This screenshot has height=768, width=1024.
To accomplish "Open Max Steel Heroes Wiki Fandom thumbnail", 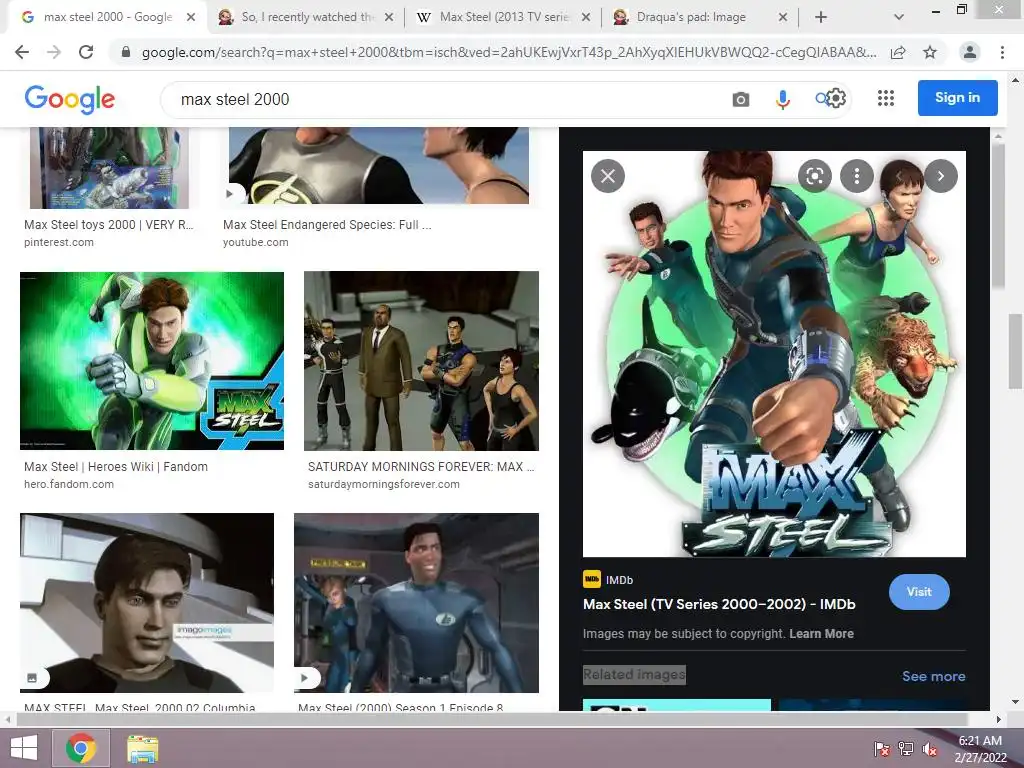I will pos(152,360).
